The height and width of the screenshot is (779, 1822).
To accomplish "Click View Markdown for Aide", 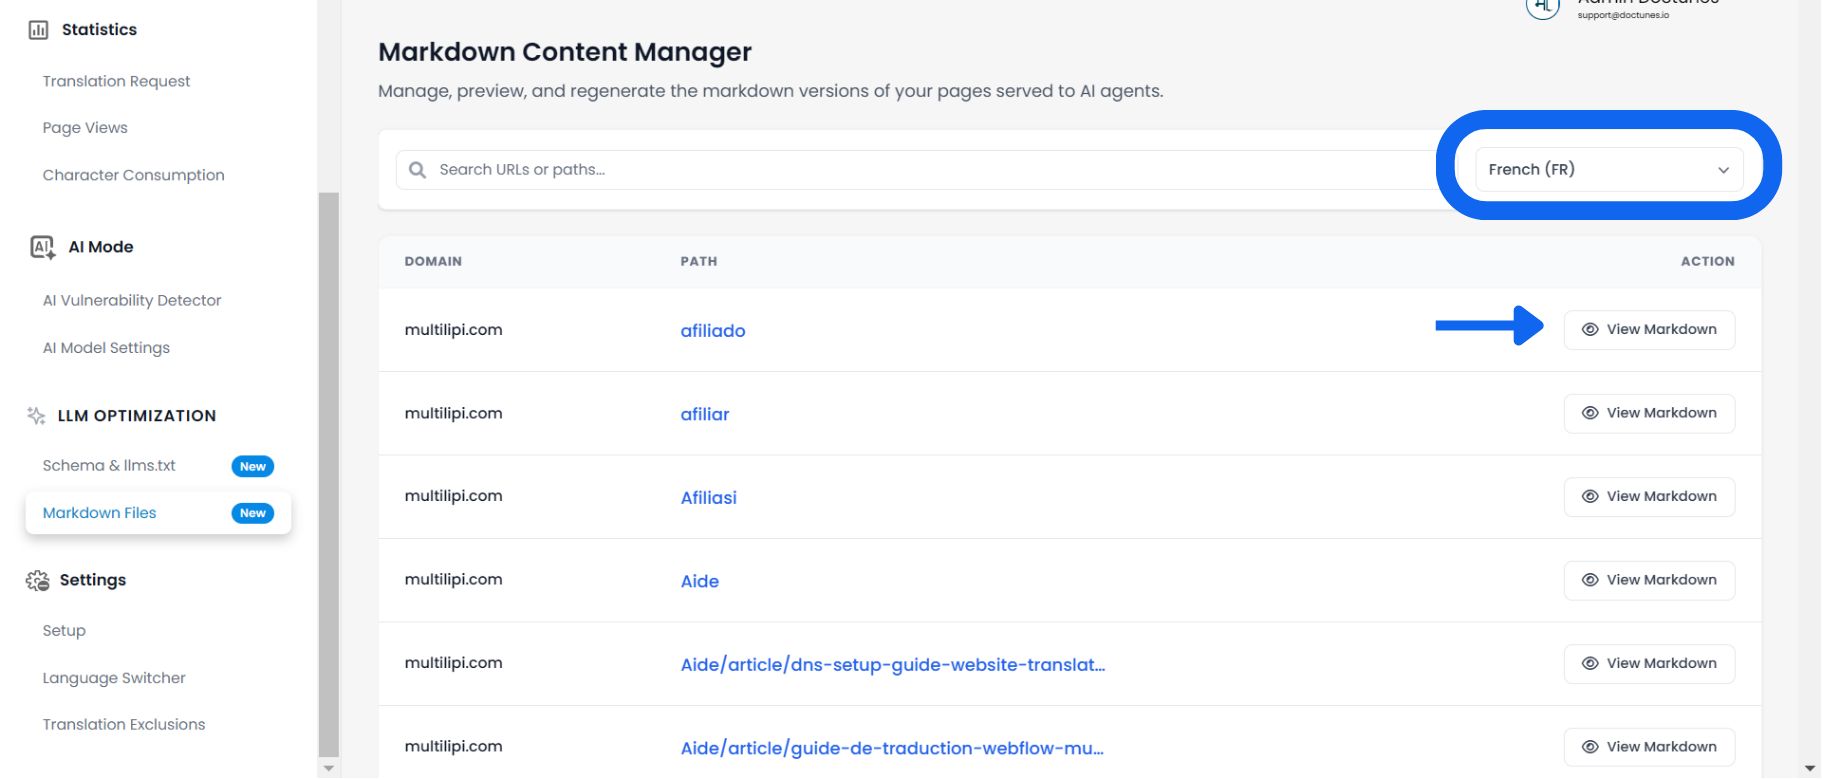I will point(1649,580).
